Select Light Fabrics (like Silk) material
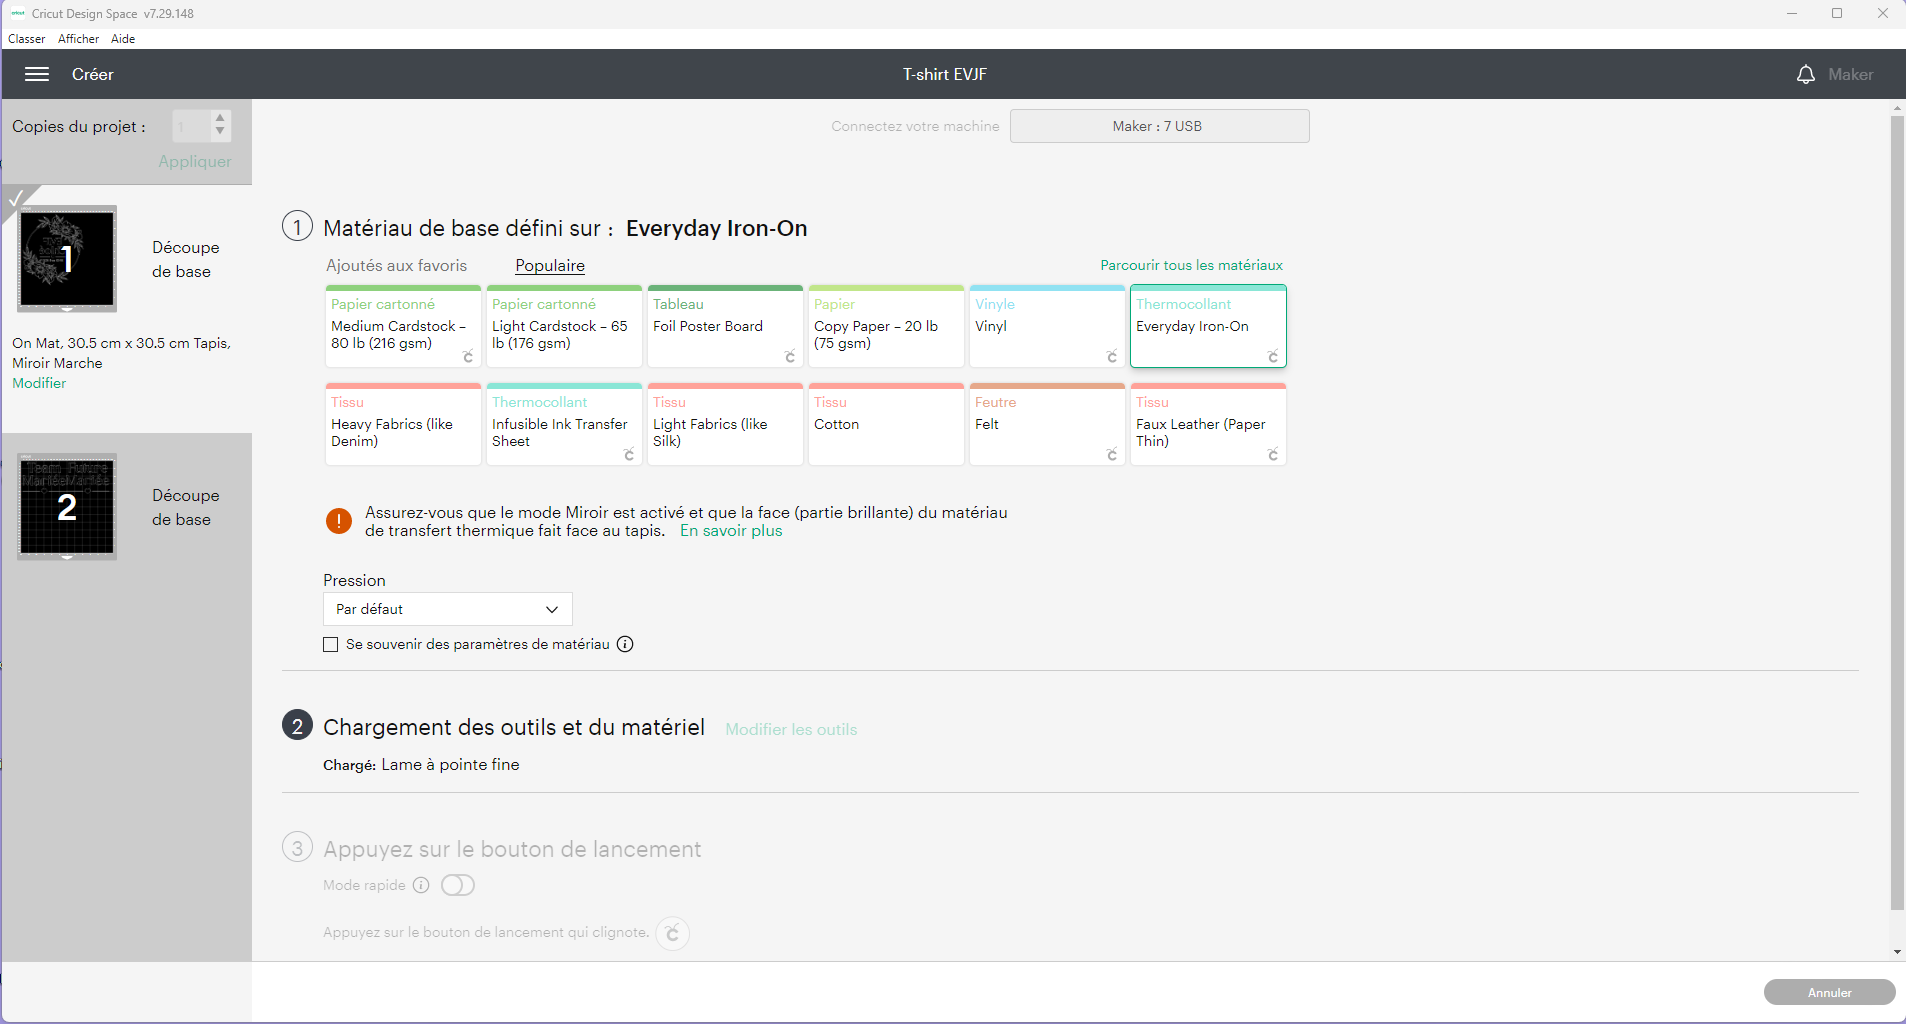The image size is (1906, 1024). [725, 425]
